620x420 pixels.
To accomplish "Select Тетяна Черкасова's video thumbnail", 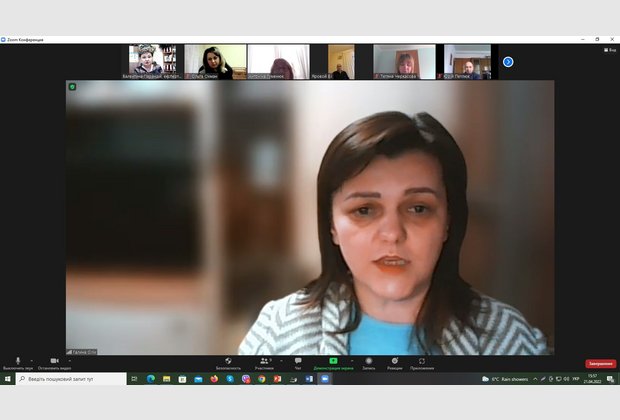I will (x=404, y=61).
